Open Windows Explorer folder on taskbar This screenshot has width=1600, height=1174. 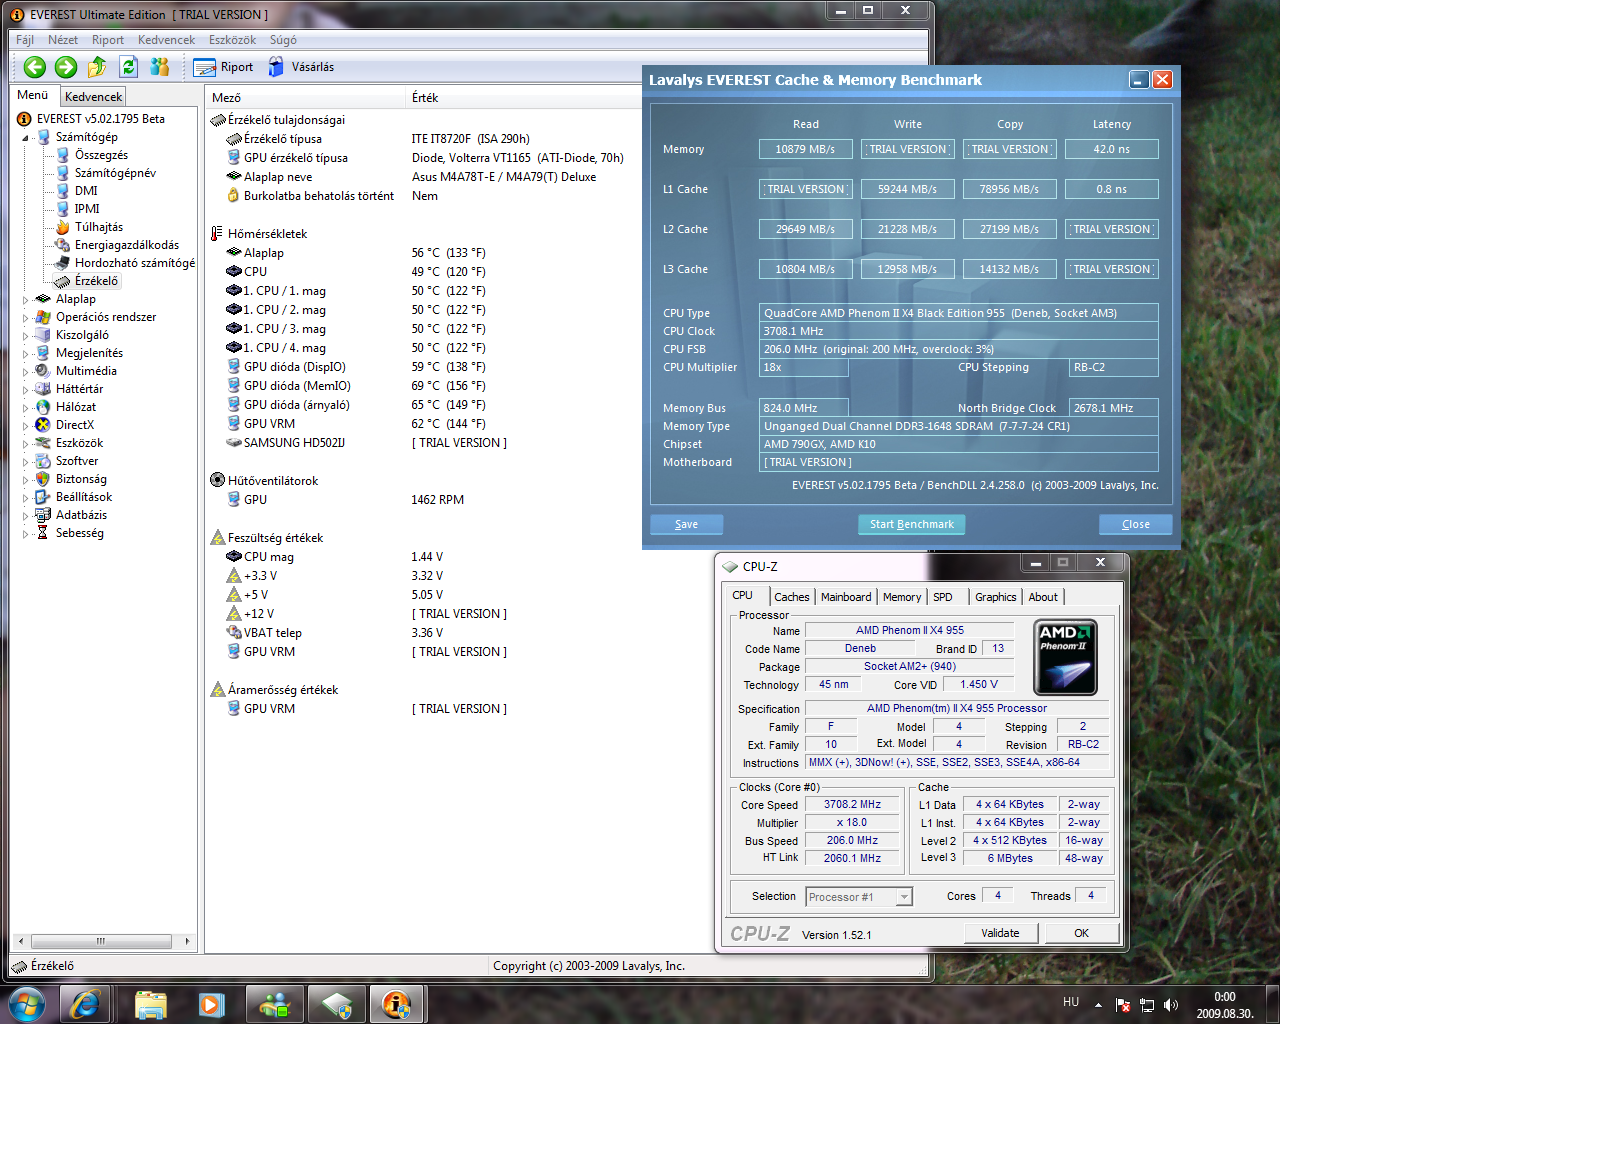(x=150, y=1004)
